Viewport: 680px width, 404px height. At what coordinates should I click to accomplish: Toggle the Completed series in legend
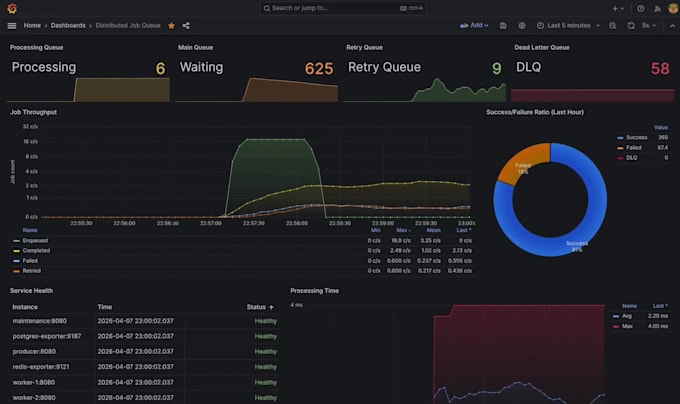[36, 251]
